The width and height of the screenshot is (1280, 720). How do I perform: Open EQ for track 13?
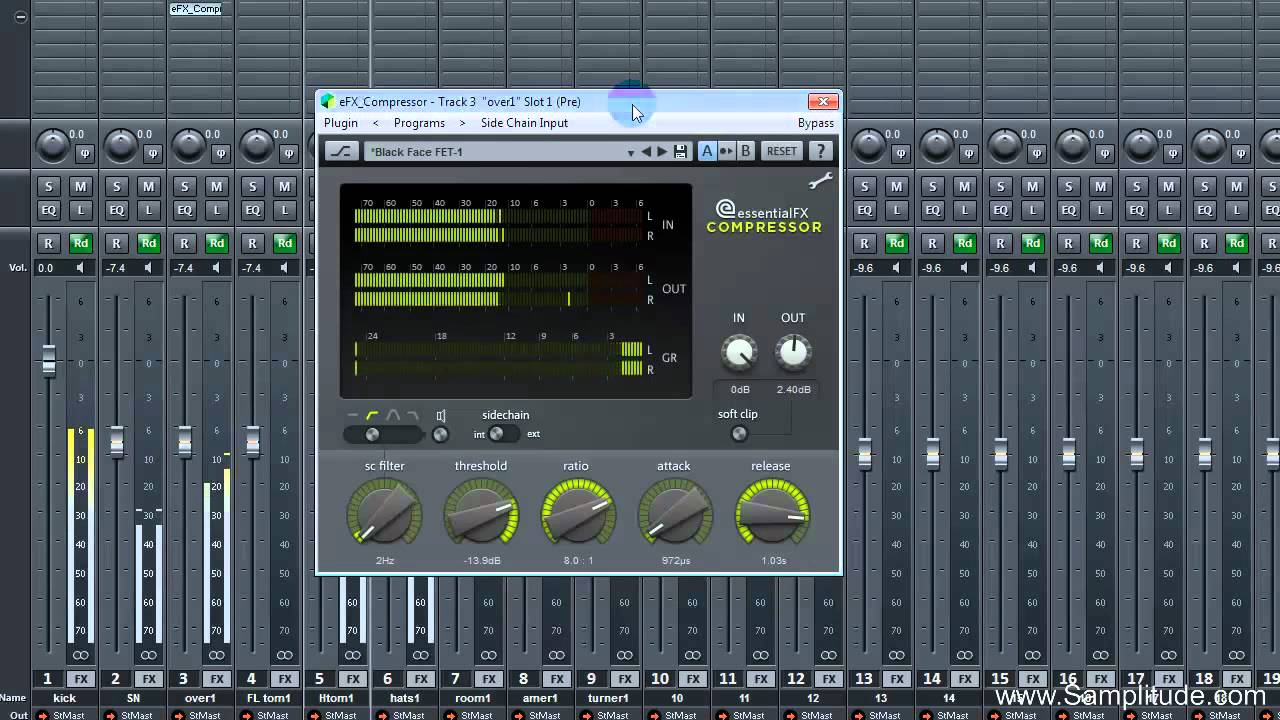(864, 210)
